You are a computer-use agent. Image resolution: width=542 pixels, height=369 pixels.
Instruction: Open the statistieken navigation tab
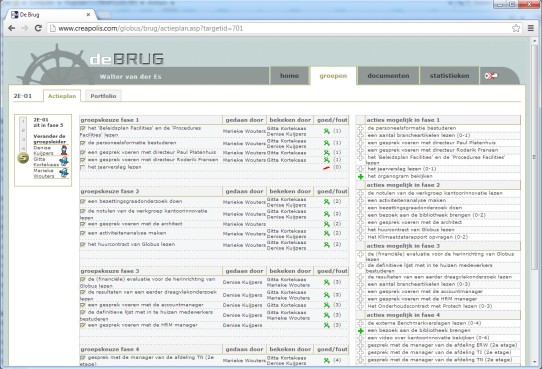449,76
